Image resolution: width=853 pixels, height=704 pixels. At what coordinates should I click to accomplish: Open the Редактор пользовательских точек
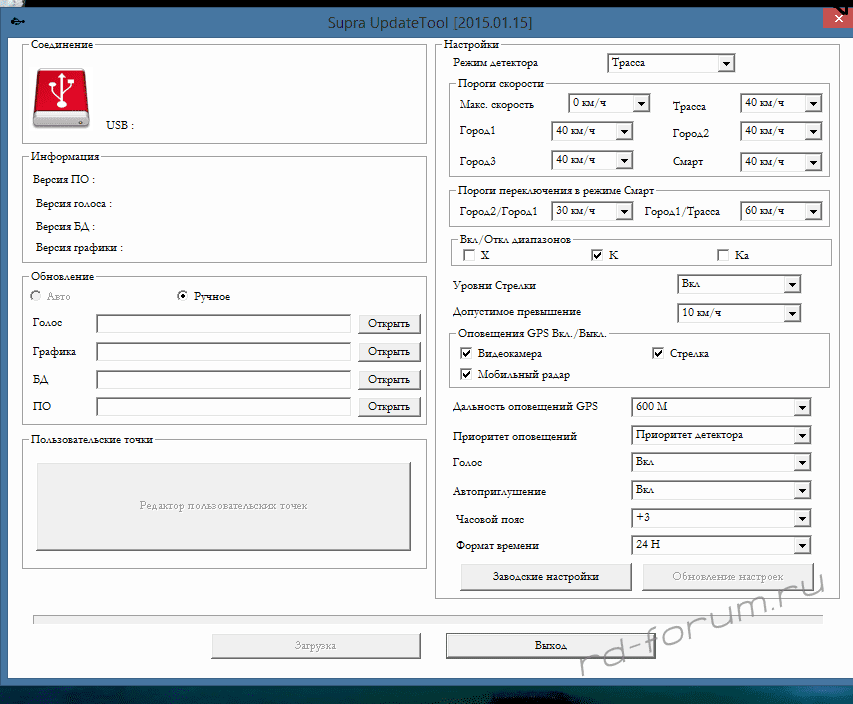pyautogui.click(x=223, y=506)
